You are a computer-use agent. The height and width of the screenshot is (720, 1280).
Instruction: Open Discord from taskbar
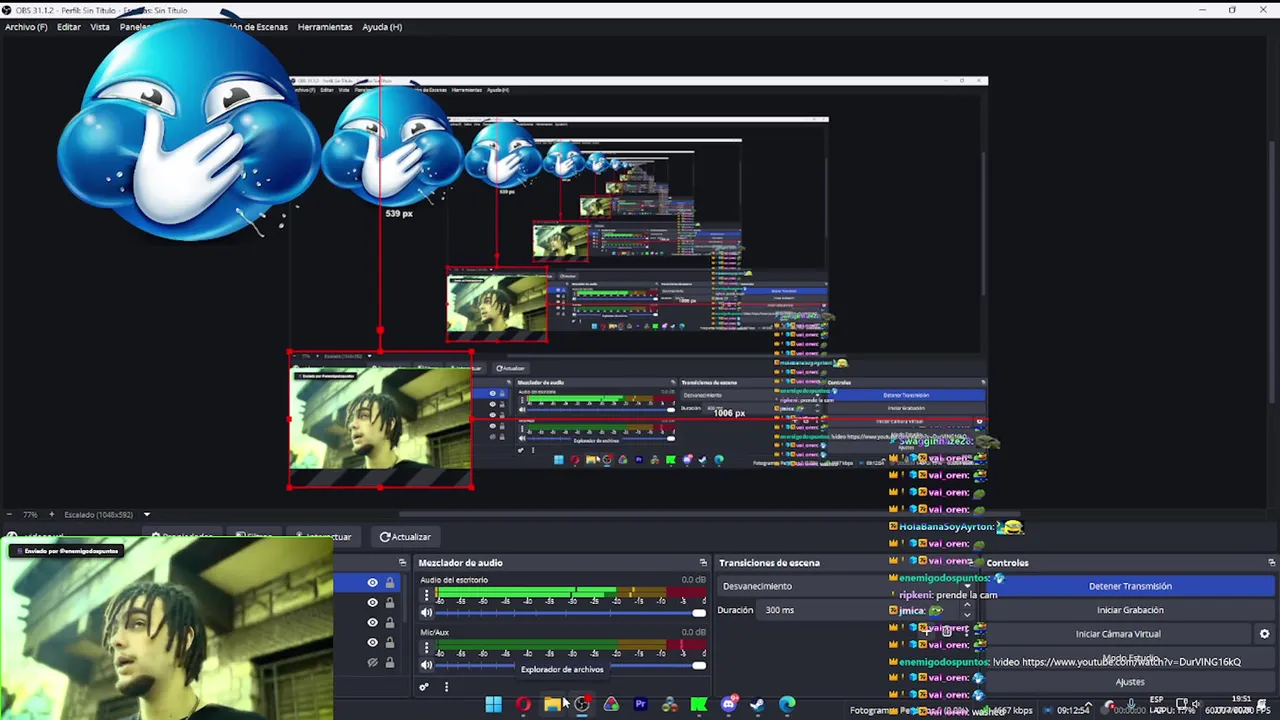(729, 705)
